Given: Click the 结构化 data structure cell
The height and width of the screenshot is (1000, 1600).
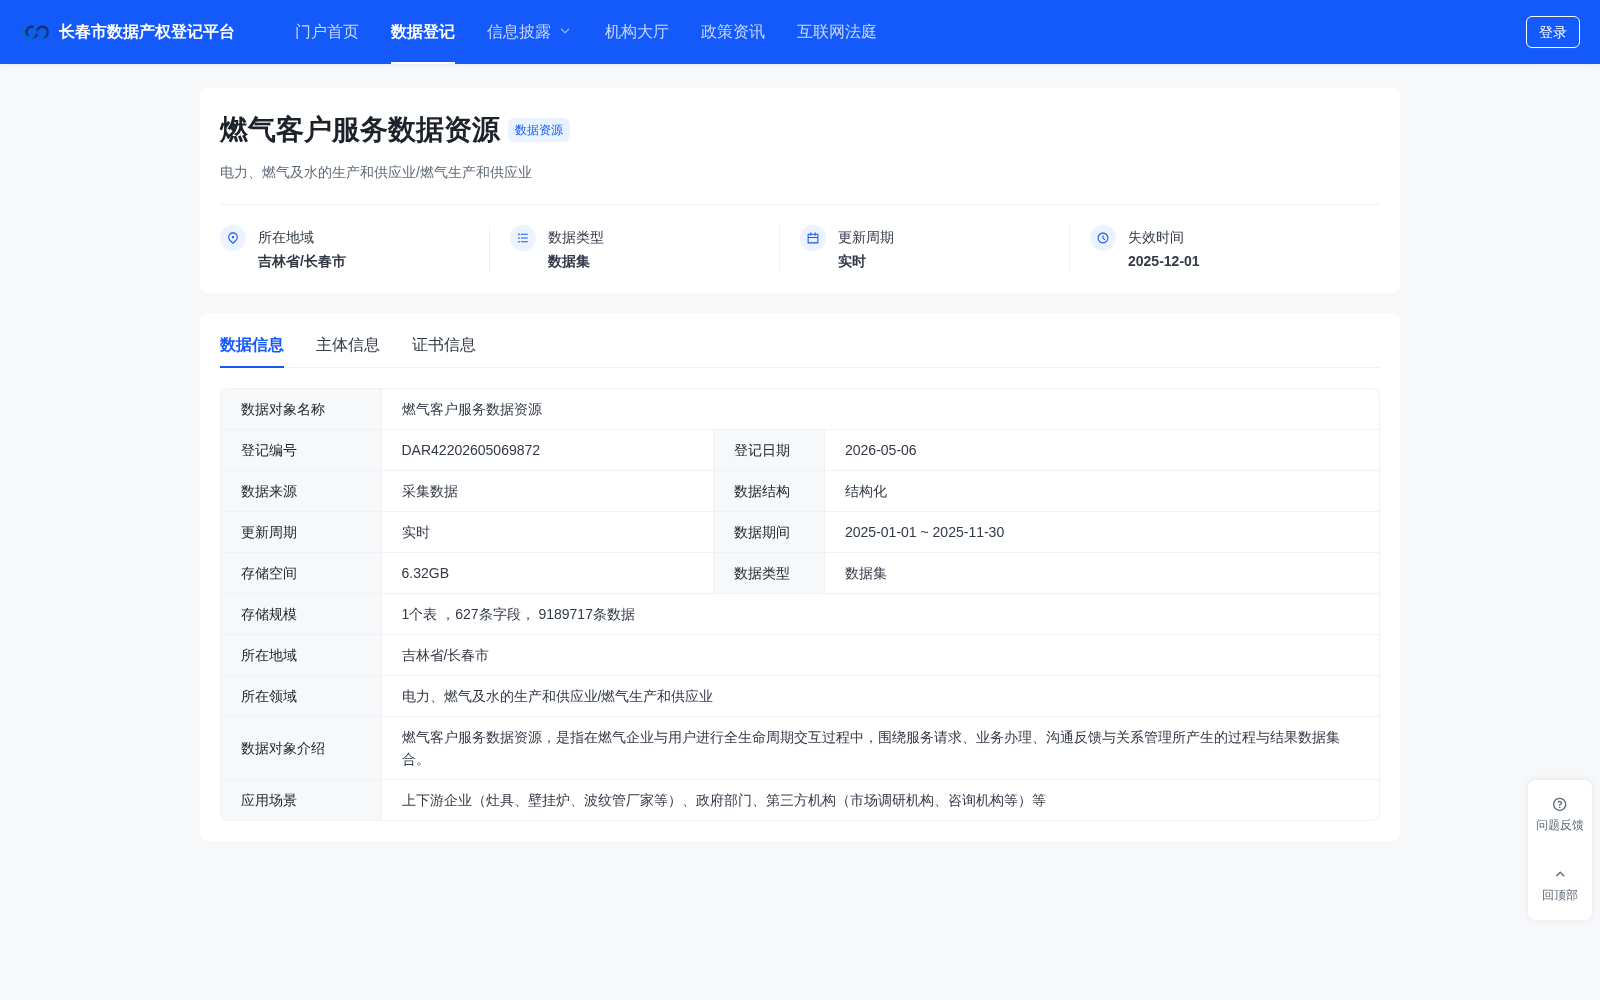Looking at the screenshot, I should click(866, 491).
